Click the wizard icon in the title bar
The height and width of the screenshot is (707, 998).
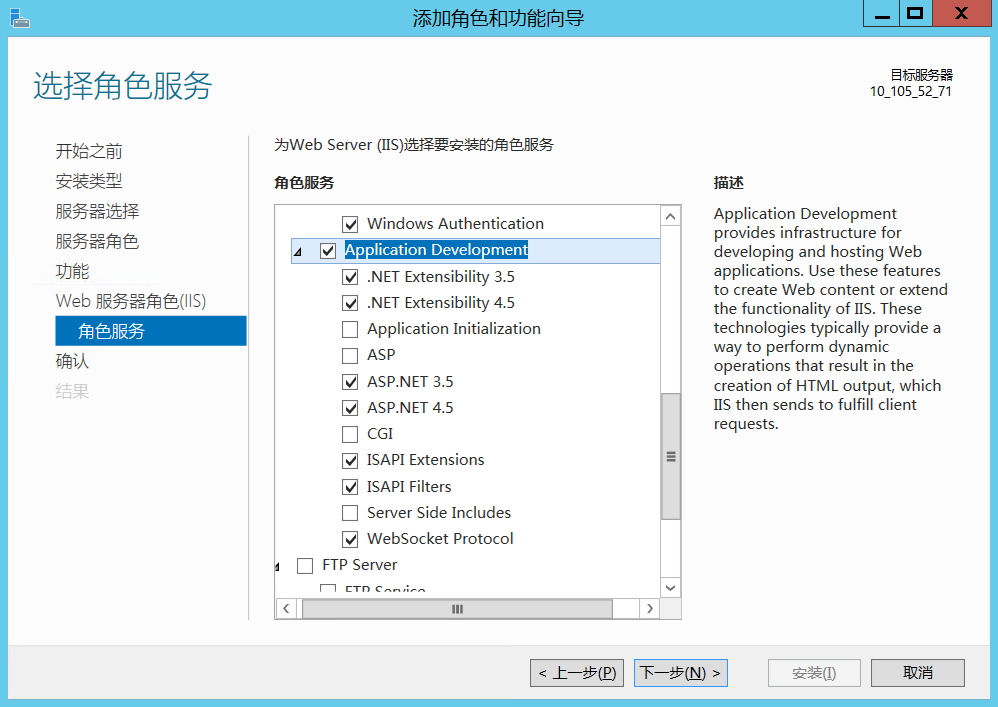[20, 17]
